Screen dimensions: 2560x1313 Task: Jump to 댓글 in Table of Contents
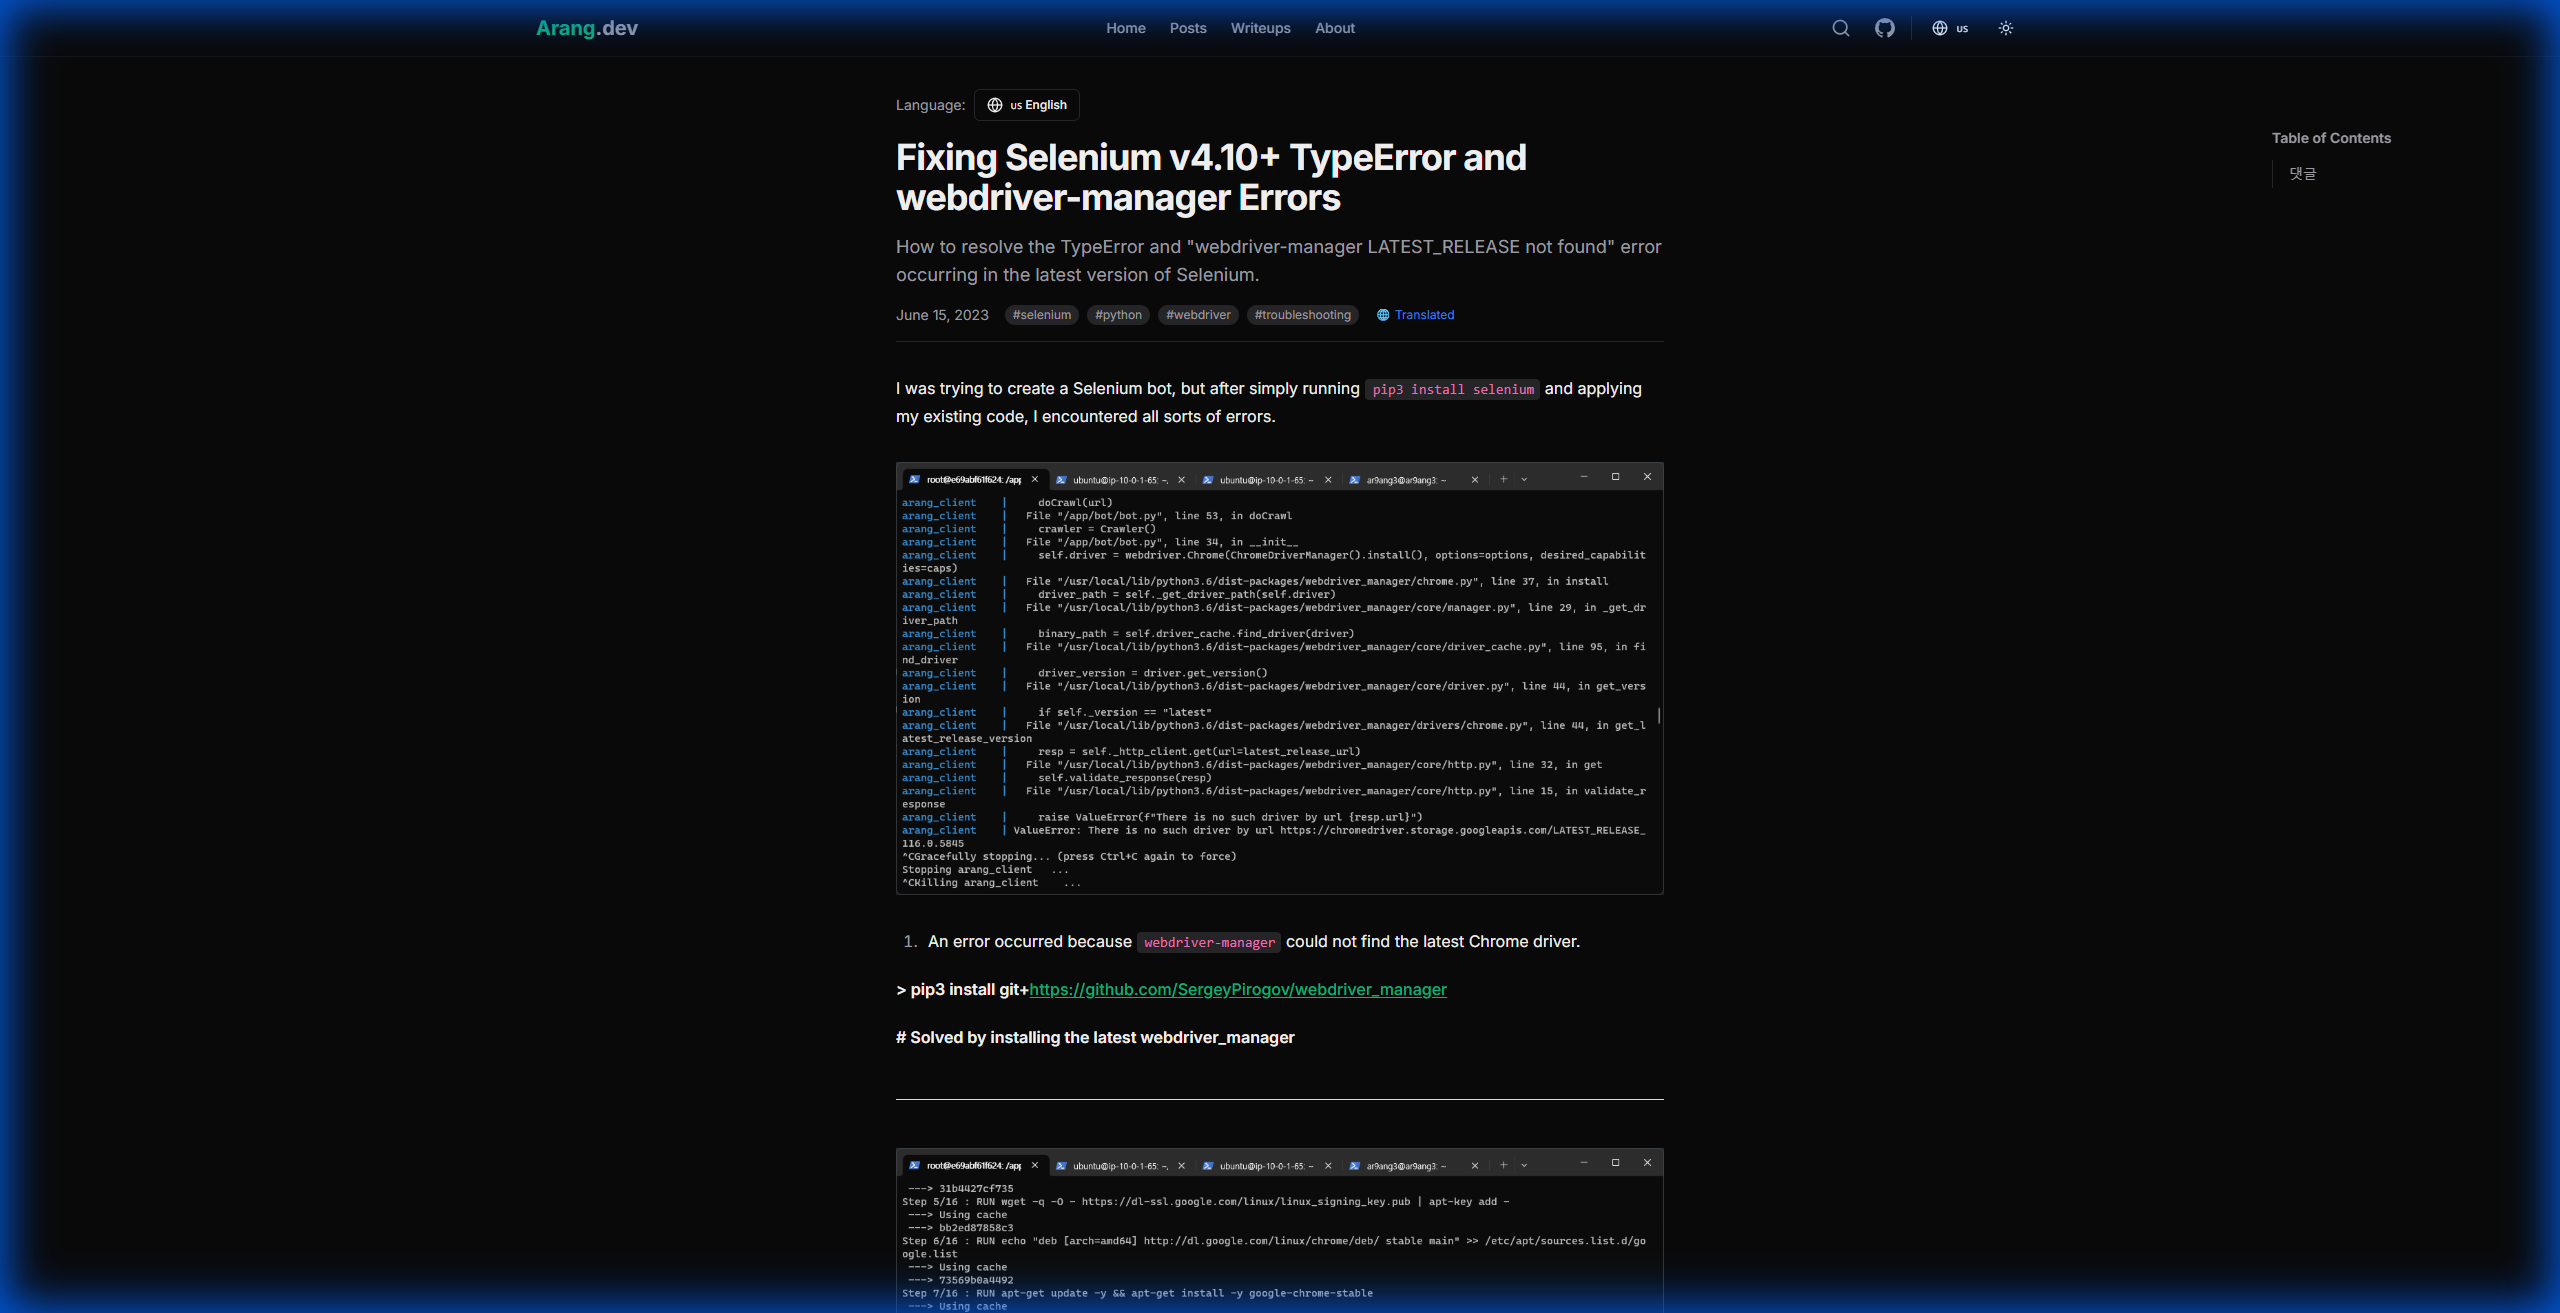click(x=2303, y=174)
